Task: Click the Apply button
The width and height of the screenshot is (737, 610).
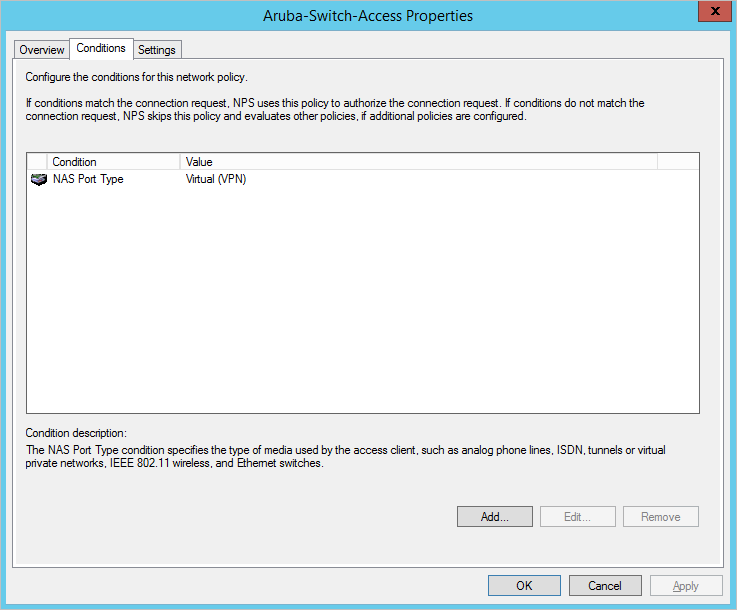Action: [686, 586]
